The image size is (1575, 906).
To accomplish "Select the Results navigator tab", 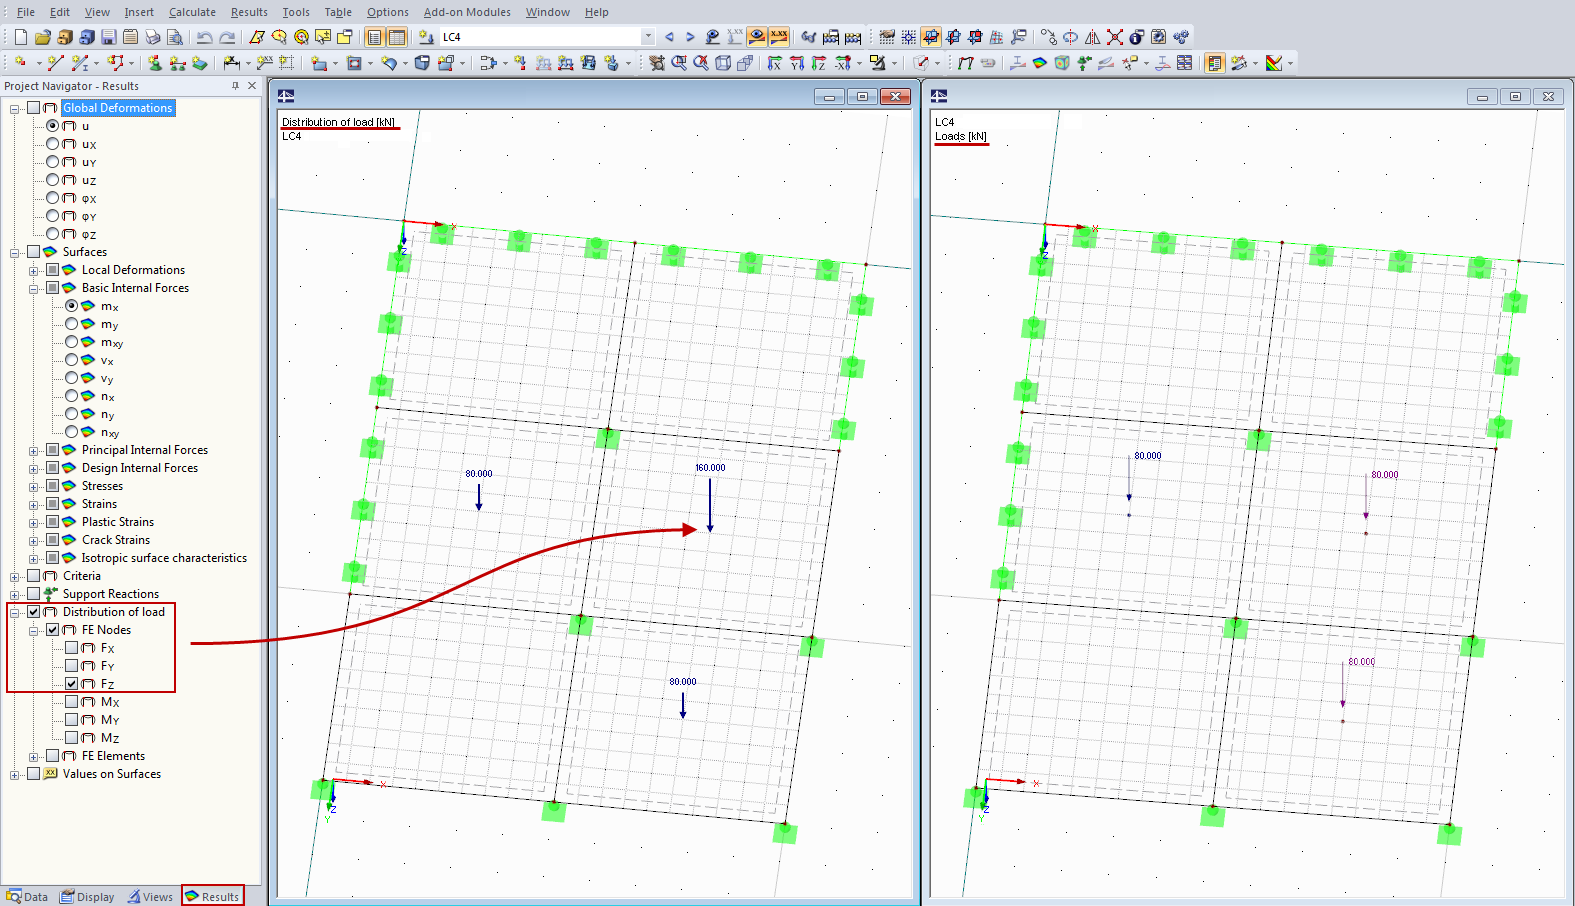I will pos(212,896).
